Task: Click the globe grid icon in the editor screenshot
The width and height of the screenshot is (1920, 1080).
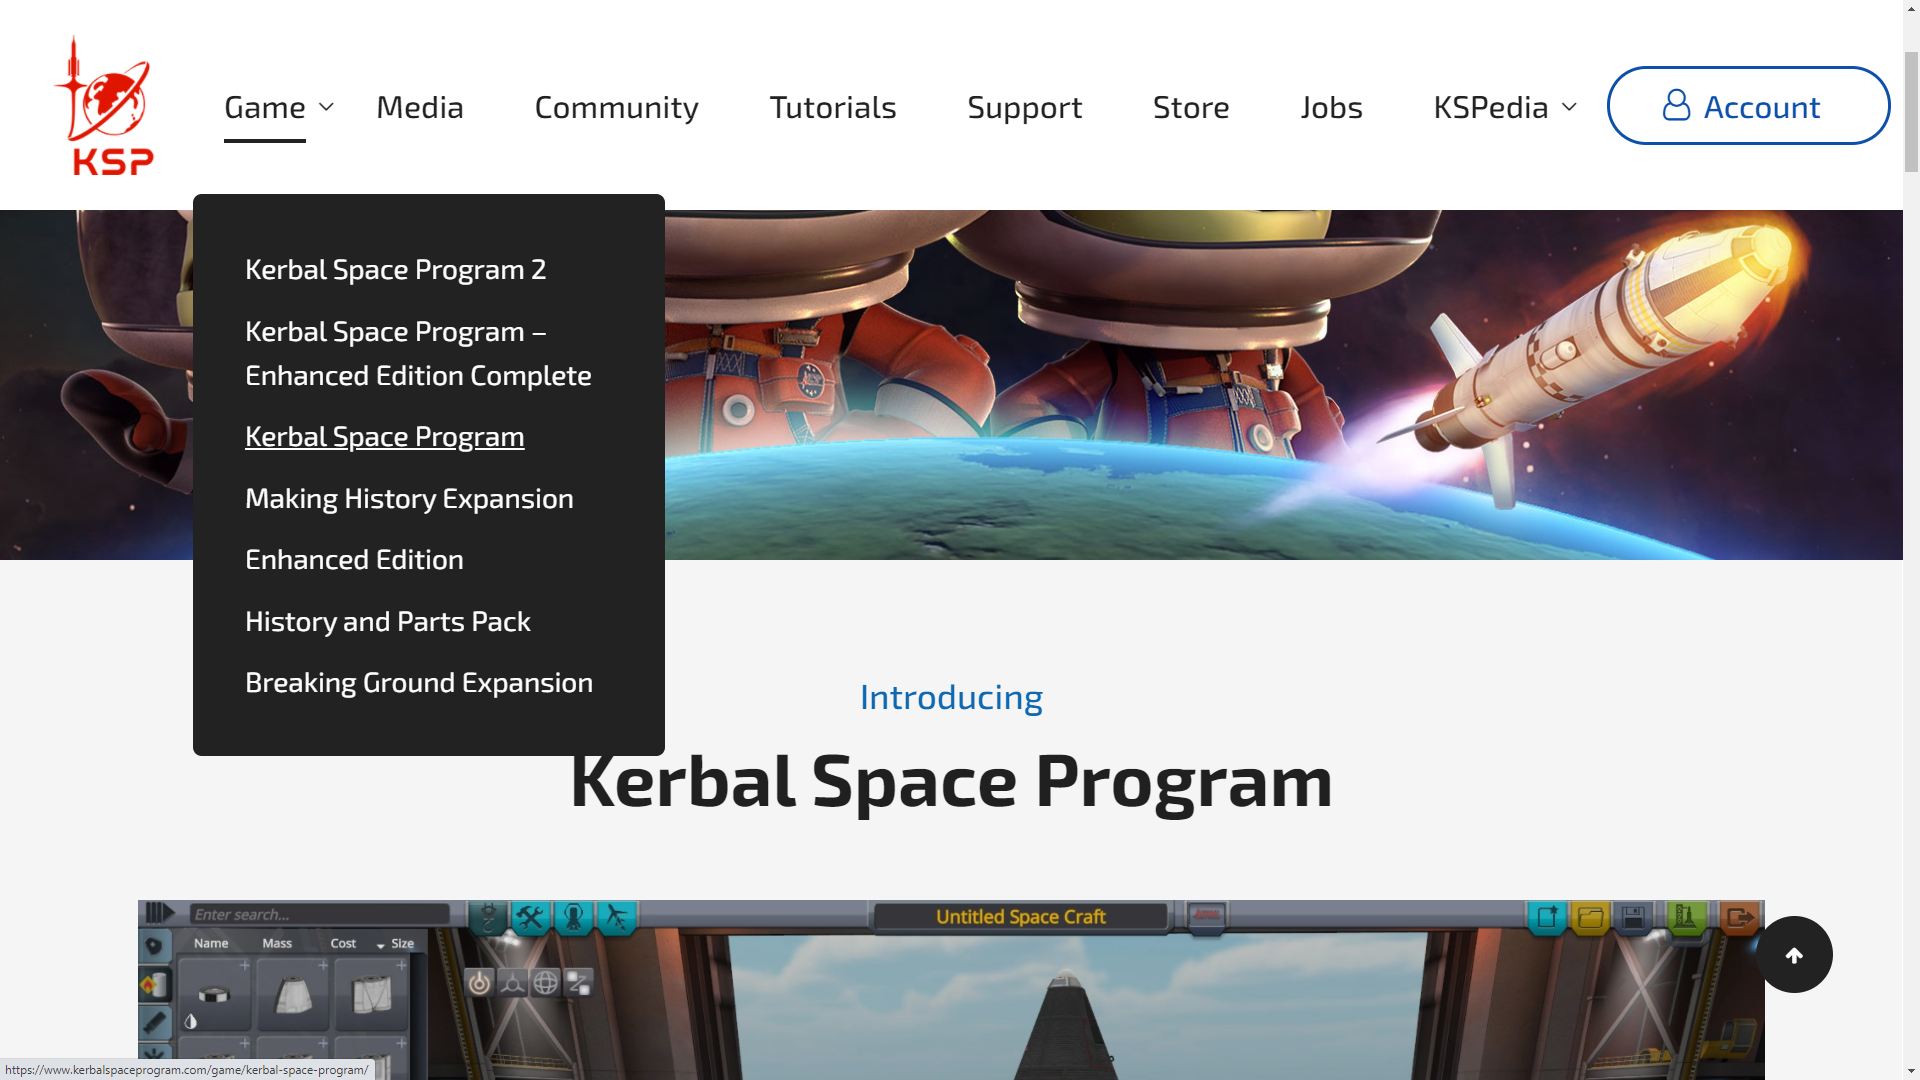Action: click(546, 983)
